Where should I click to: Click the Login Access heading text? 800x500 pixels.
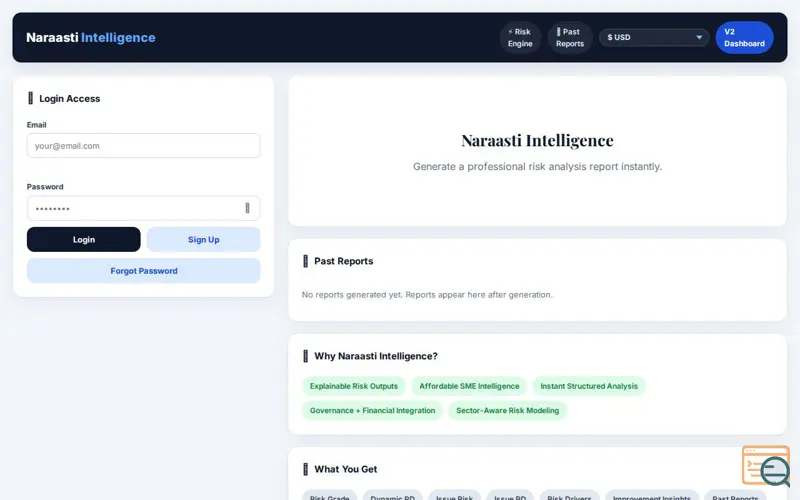click(69, 98)
